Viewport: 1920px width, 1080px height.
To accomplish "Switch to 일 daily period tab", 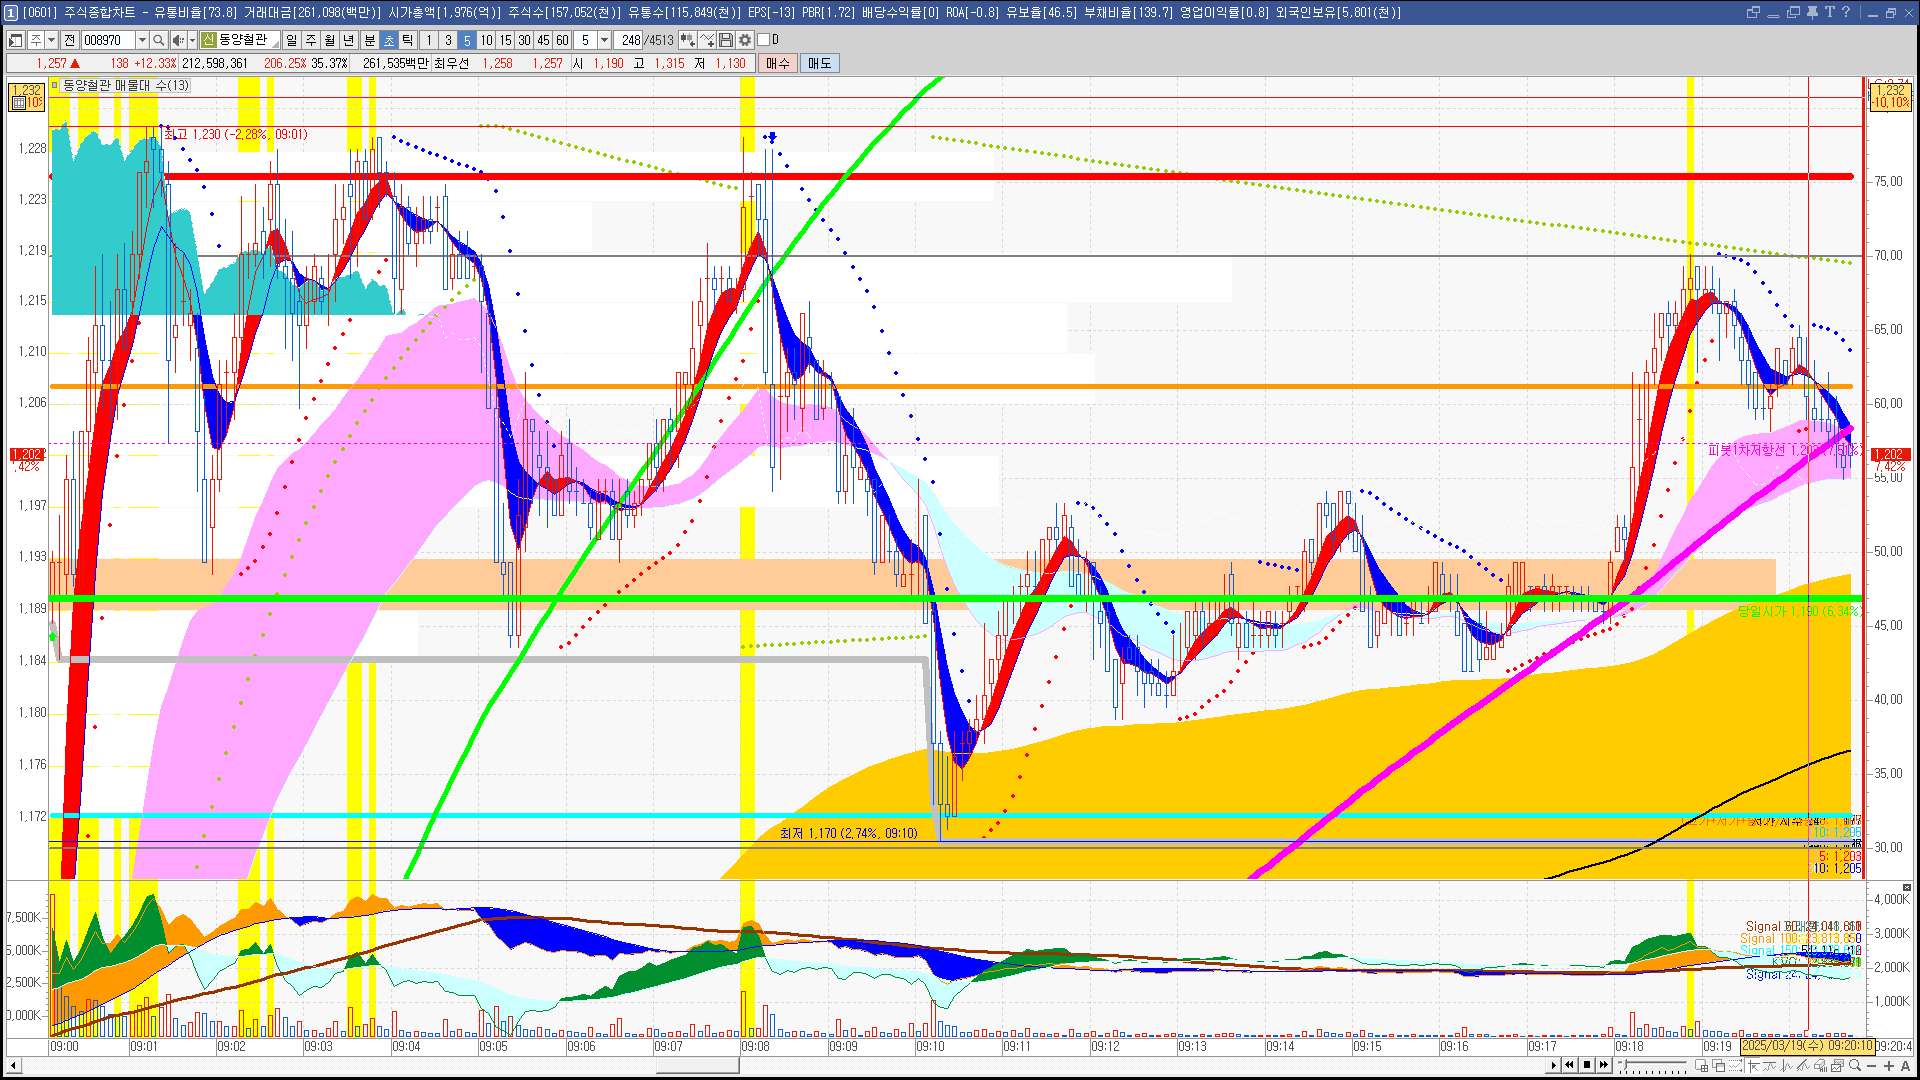I will pyautogui.click(x=291, y=40).
